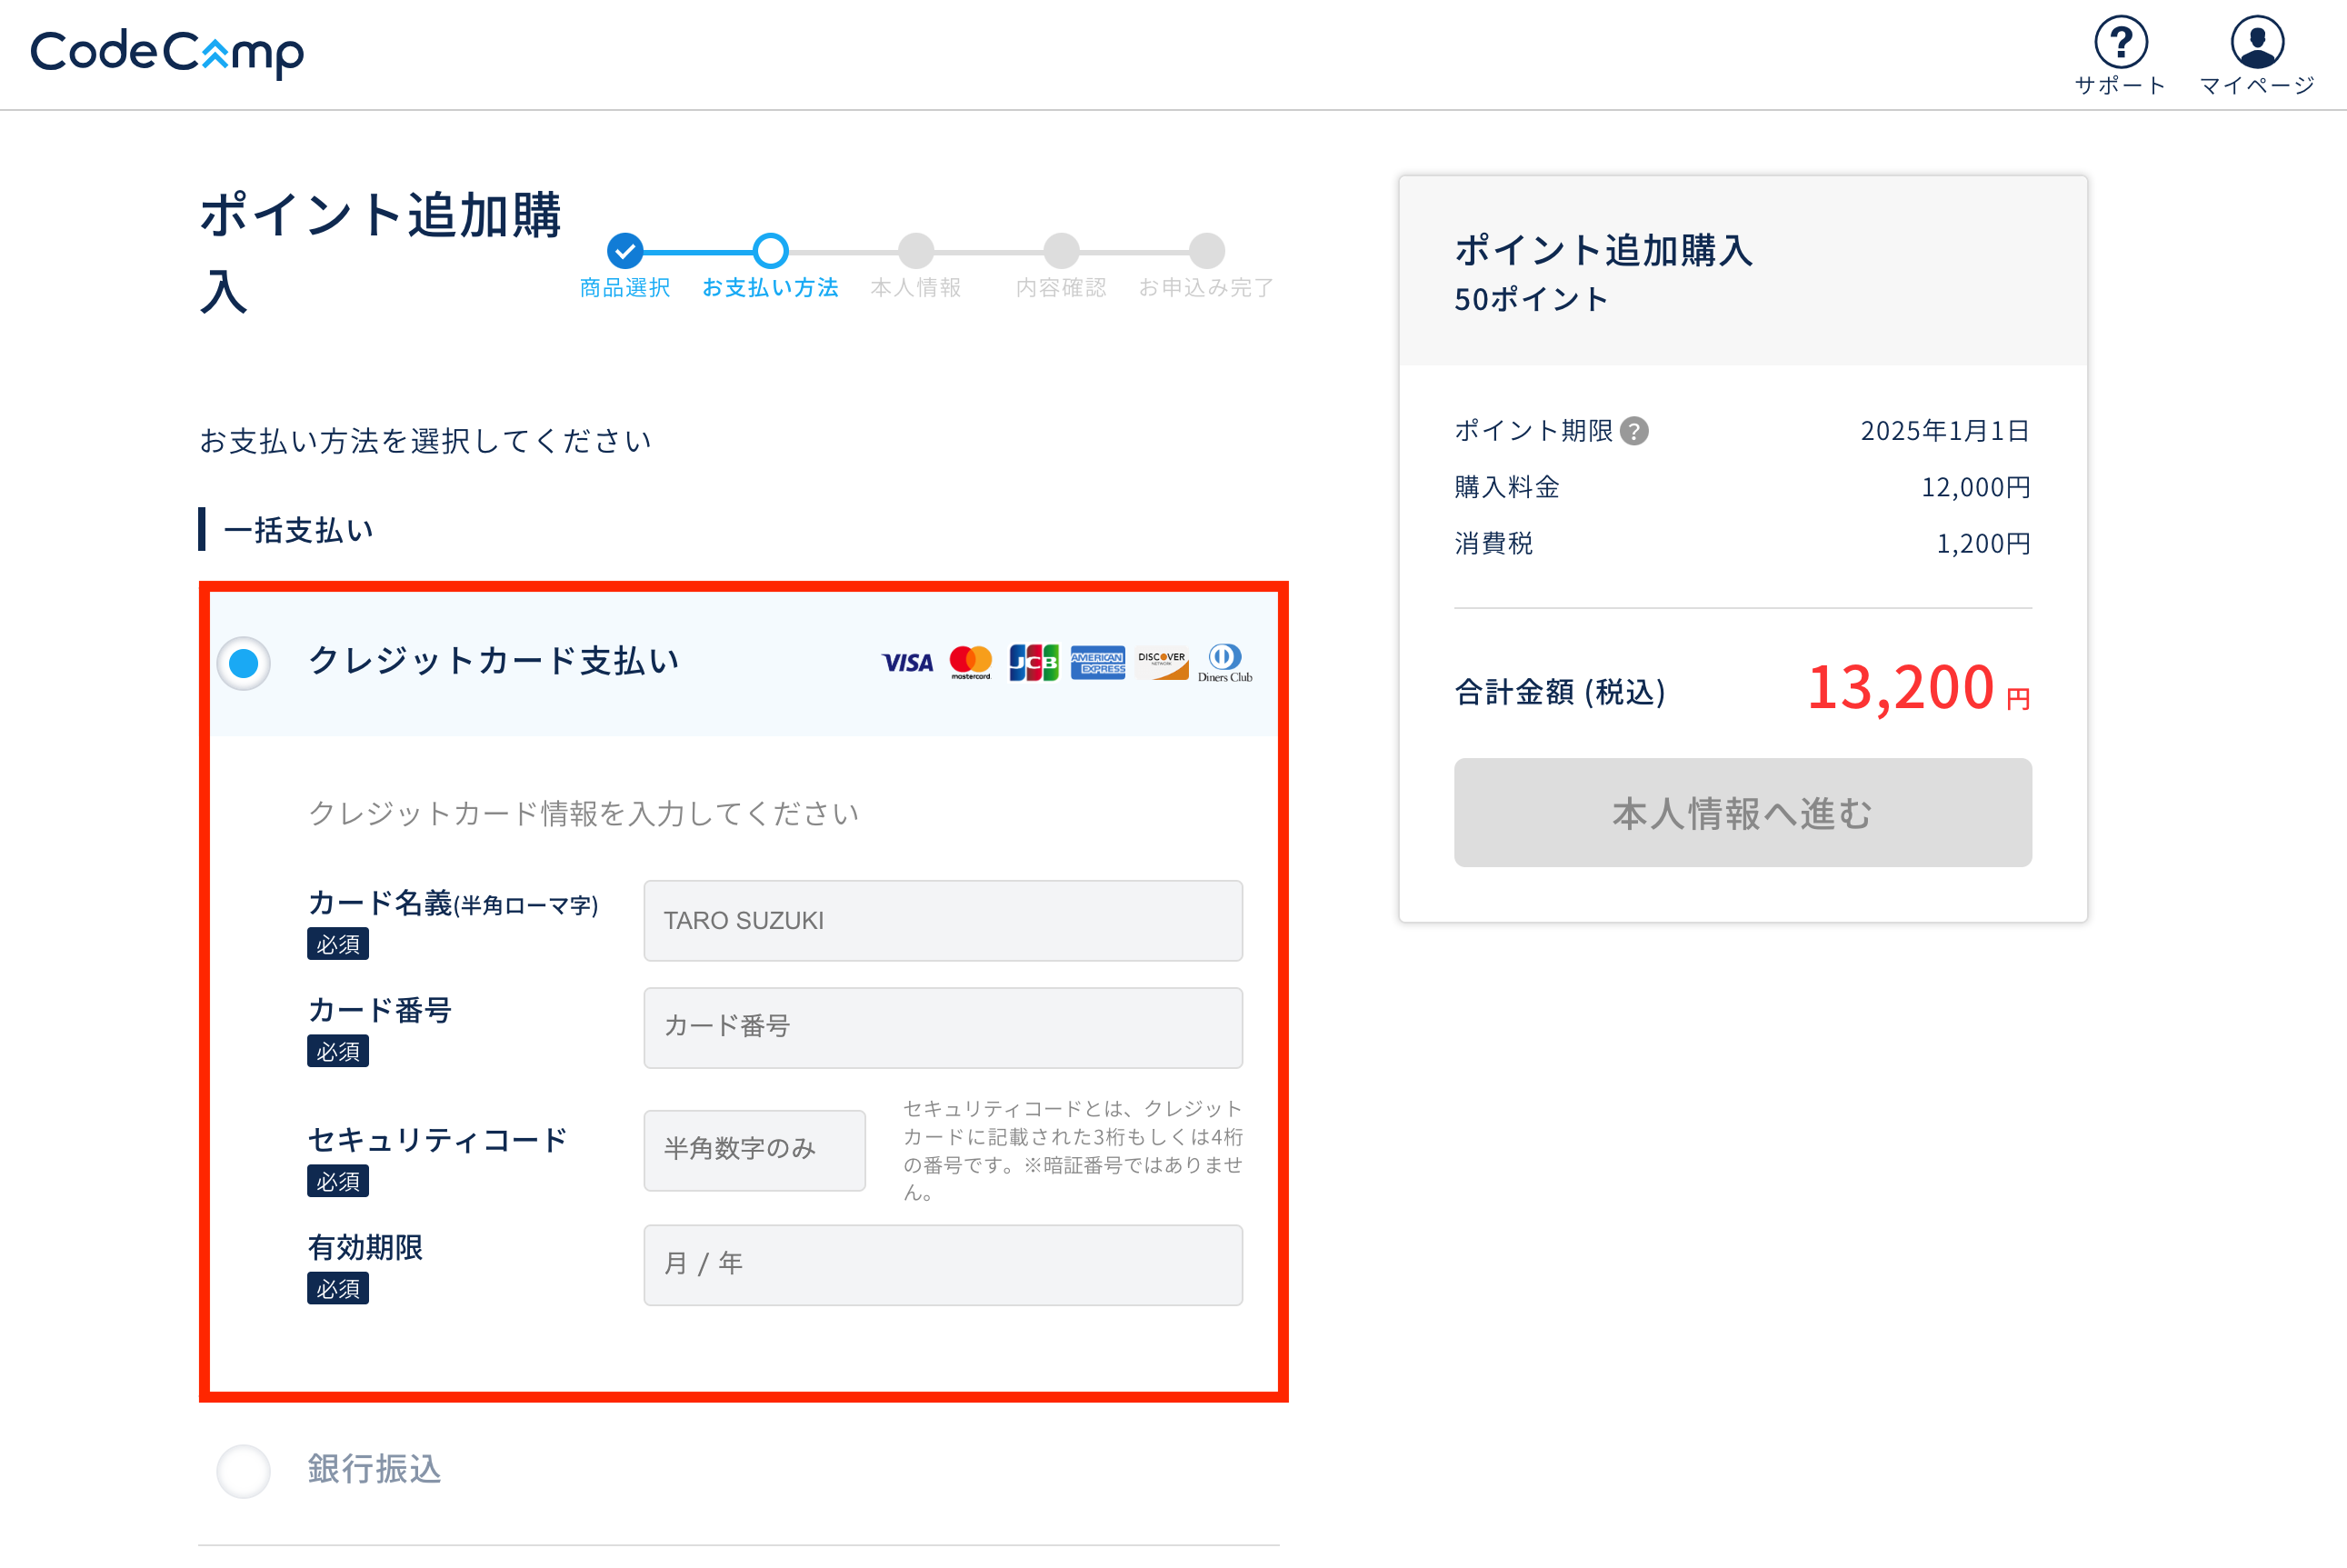Click the カード番号 input field

942,1027
